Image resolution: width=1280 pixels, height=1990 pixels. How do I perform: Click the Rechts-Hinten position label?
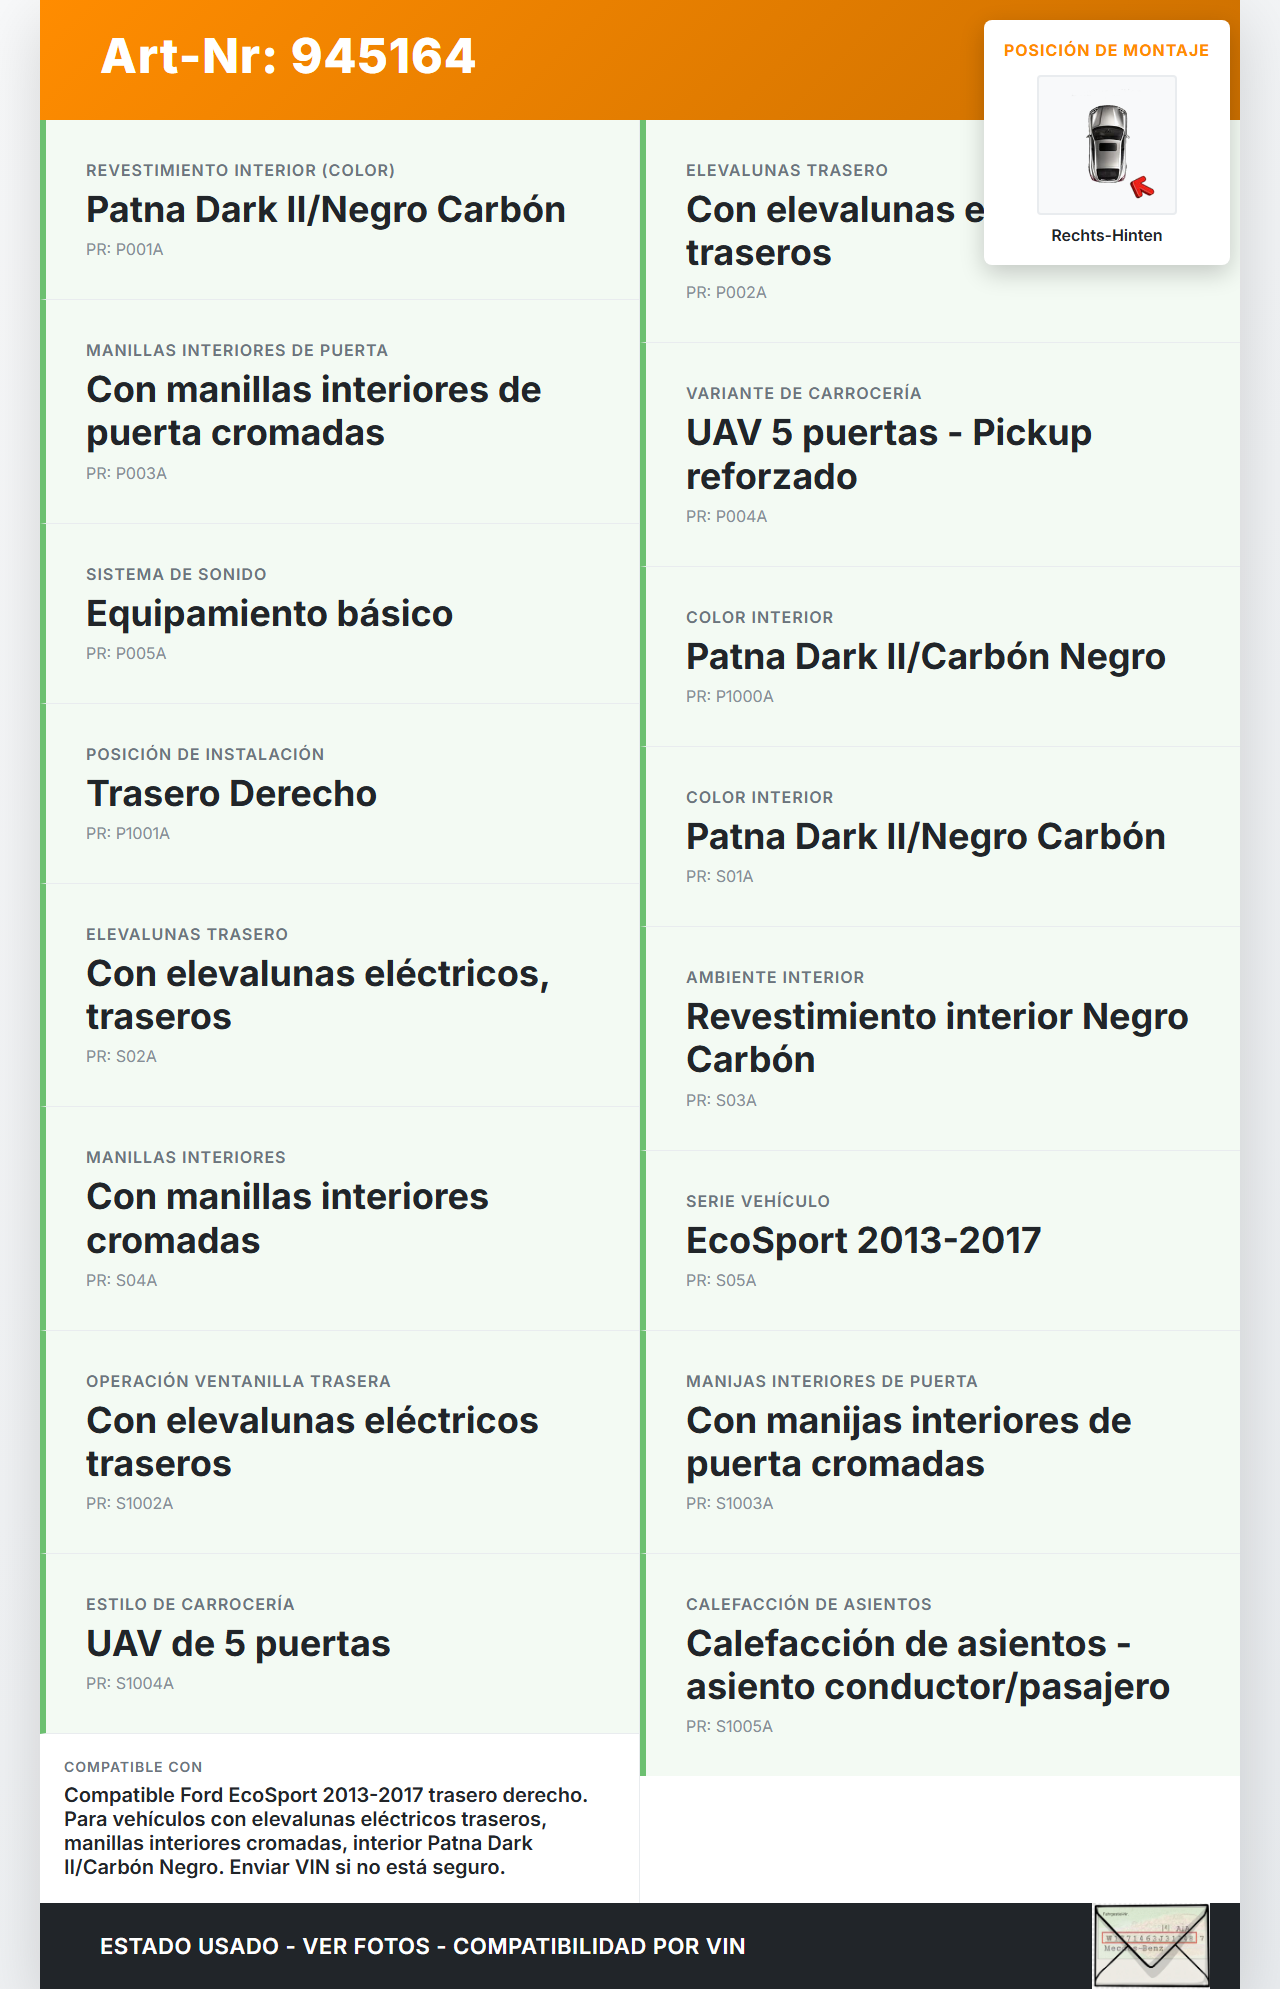pos(1106,236)
